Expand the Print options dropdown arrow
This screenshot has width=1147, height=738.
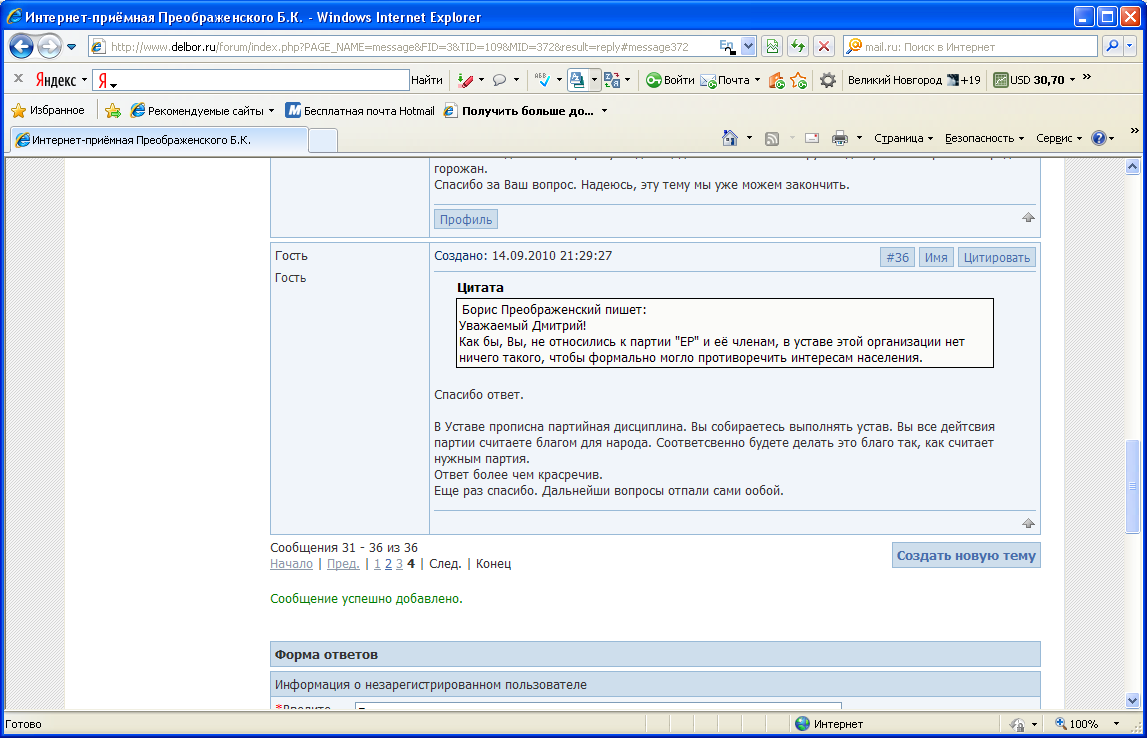click(x=860, y=138)
